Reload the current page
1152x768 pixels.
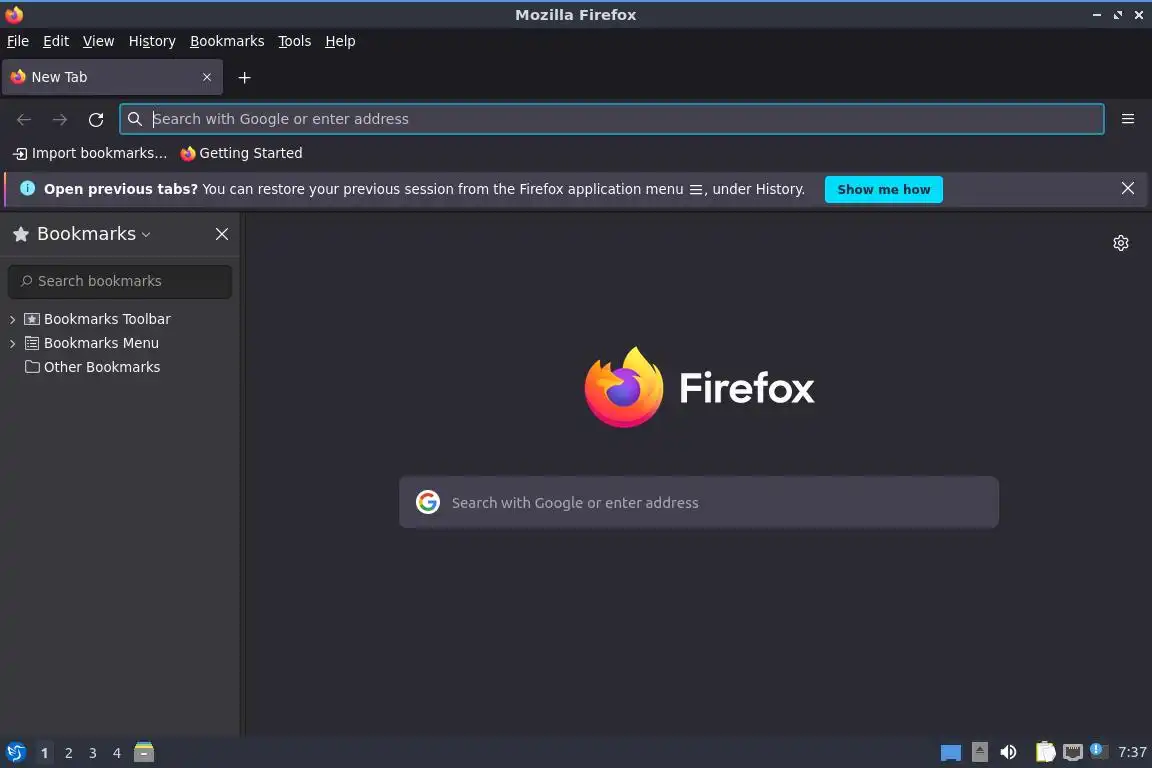point(96,119)
